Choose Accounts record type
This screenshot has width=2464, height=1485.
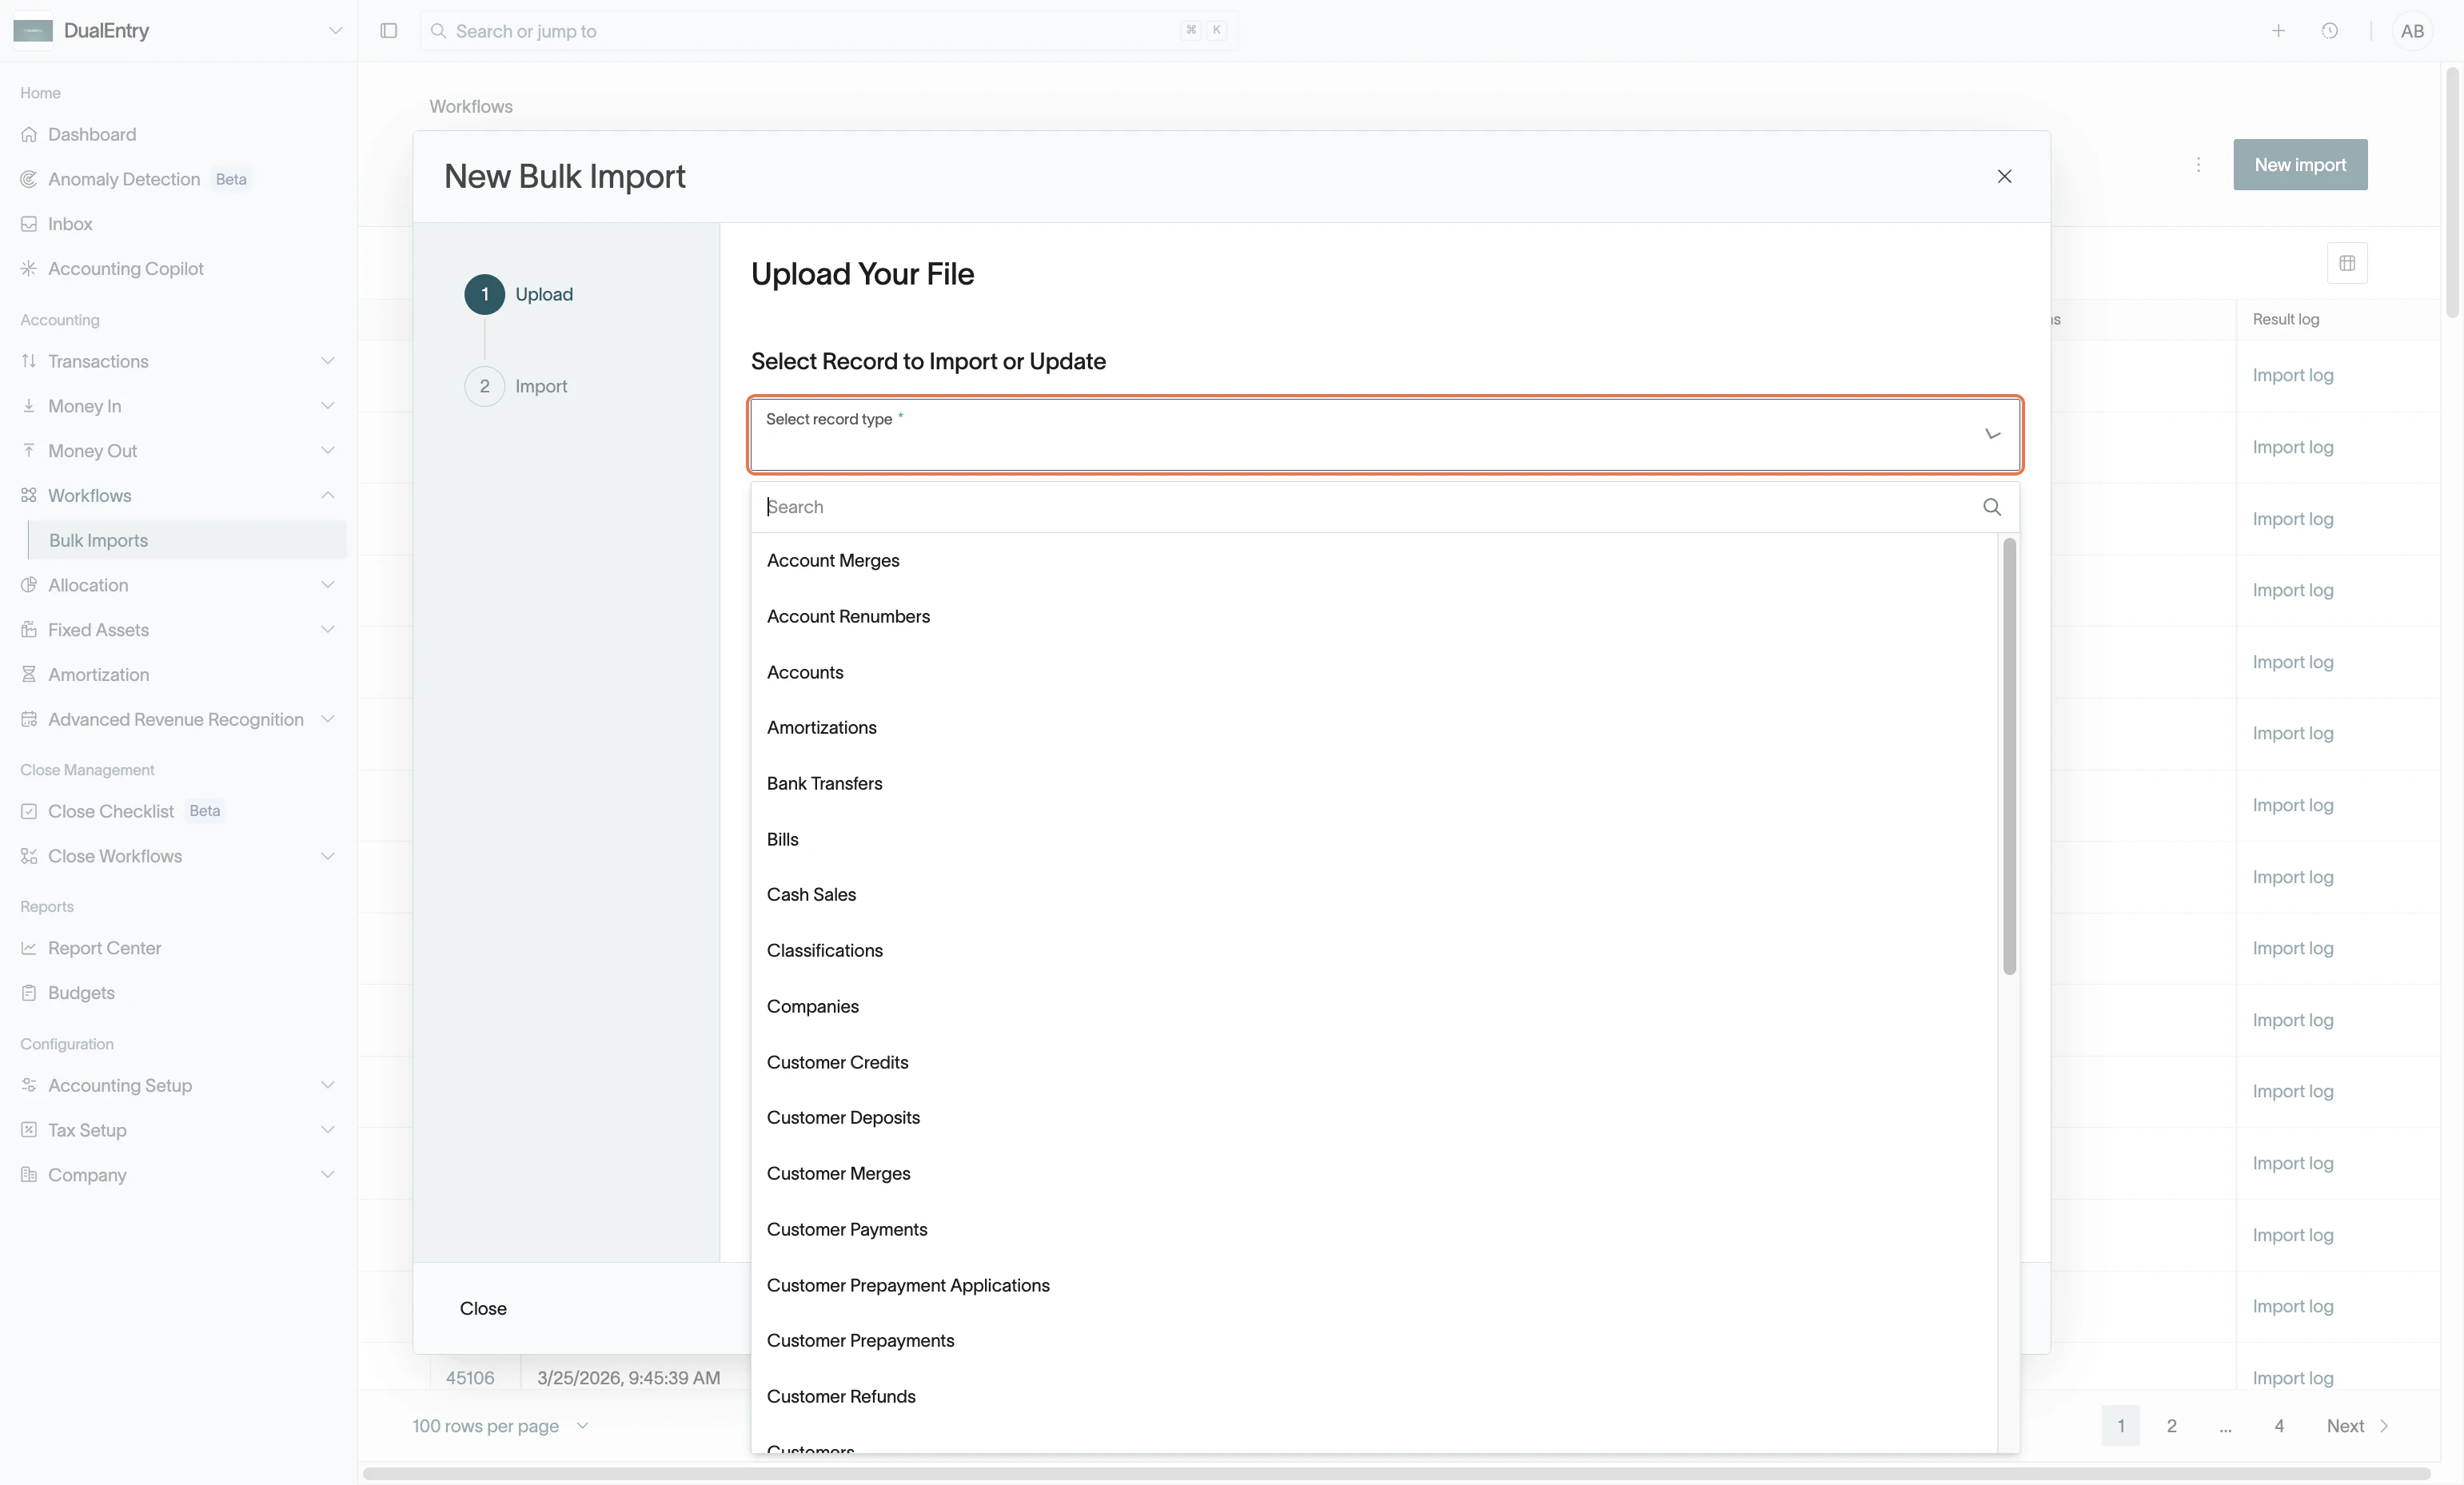(1374, 672)
